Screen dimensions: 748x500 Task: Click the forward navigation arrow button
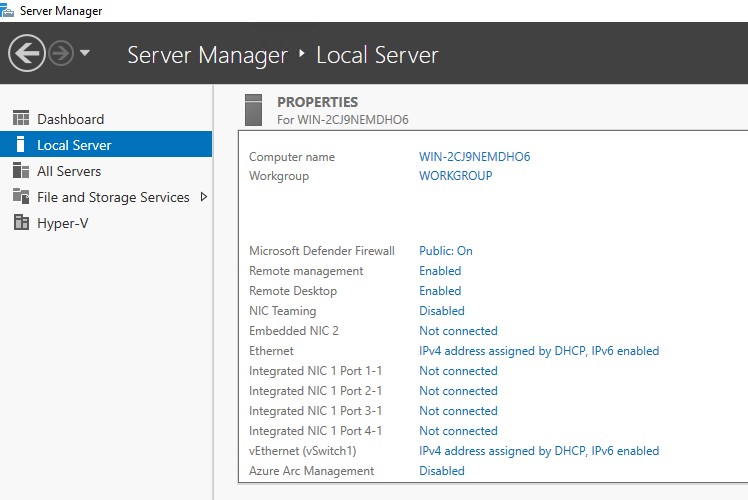[61, 53]
